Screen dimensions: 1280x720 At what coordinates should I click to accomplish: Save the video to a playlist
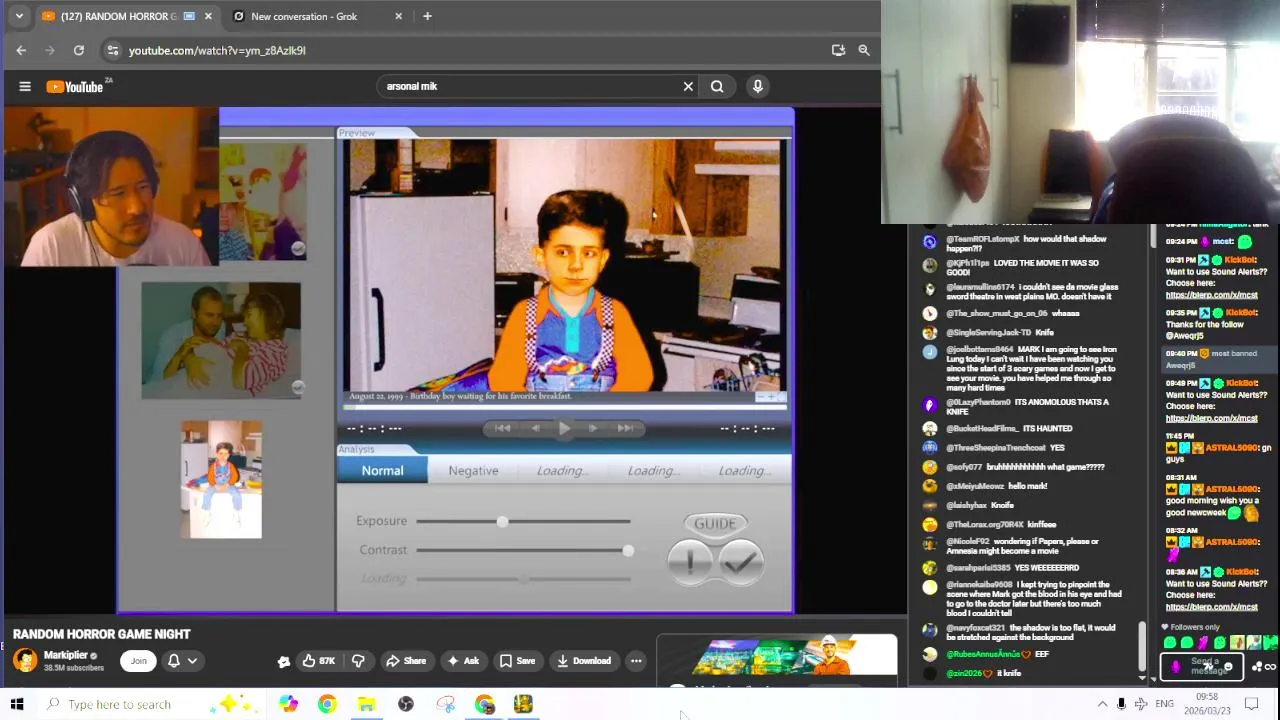pos(518,660)
